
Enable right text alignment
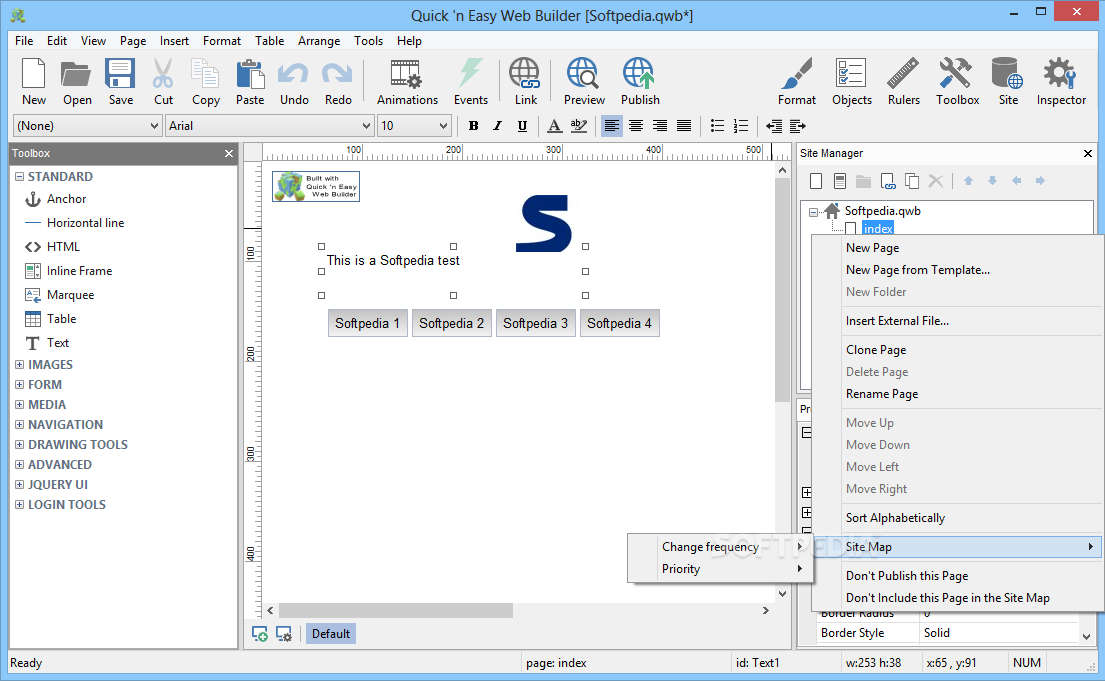660,126
